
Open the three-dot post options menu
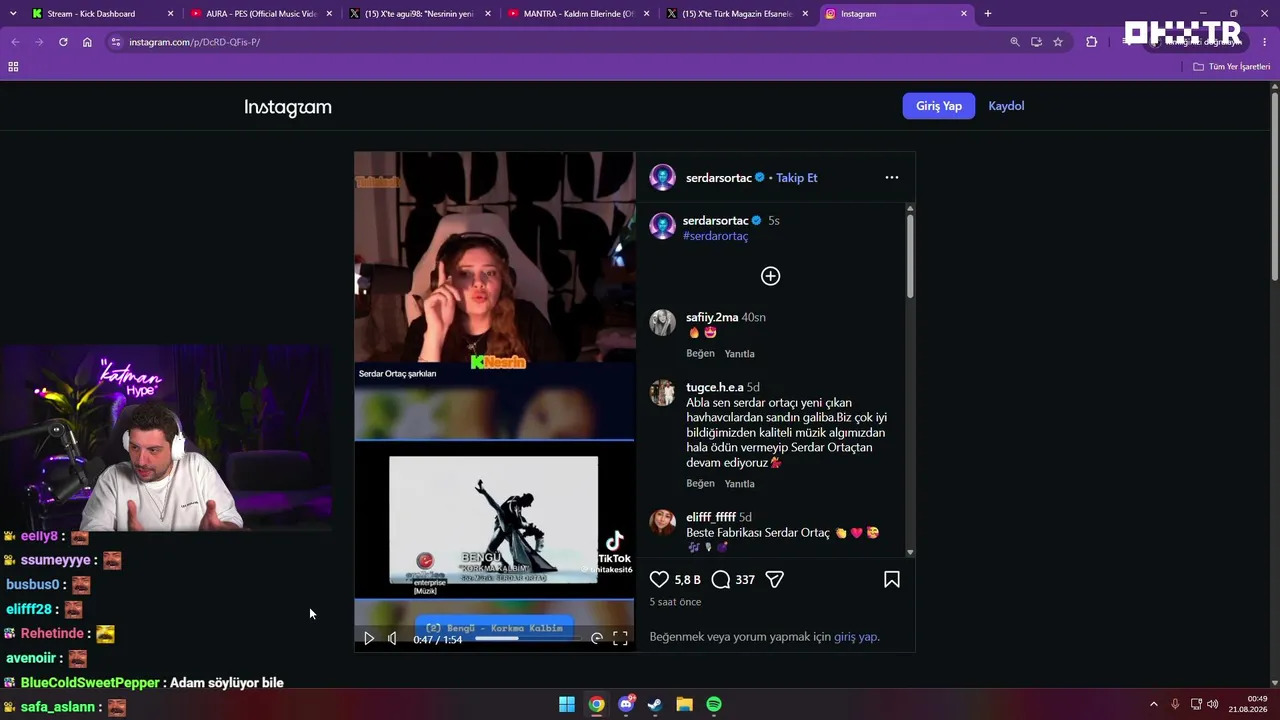[x=892, y=178]
